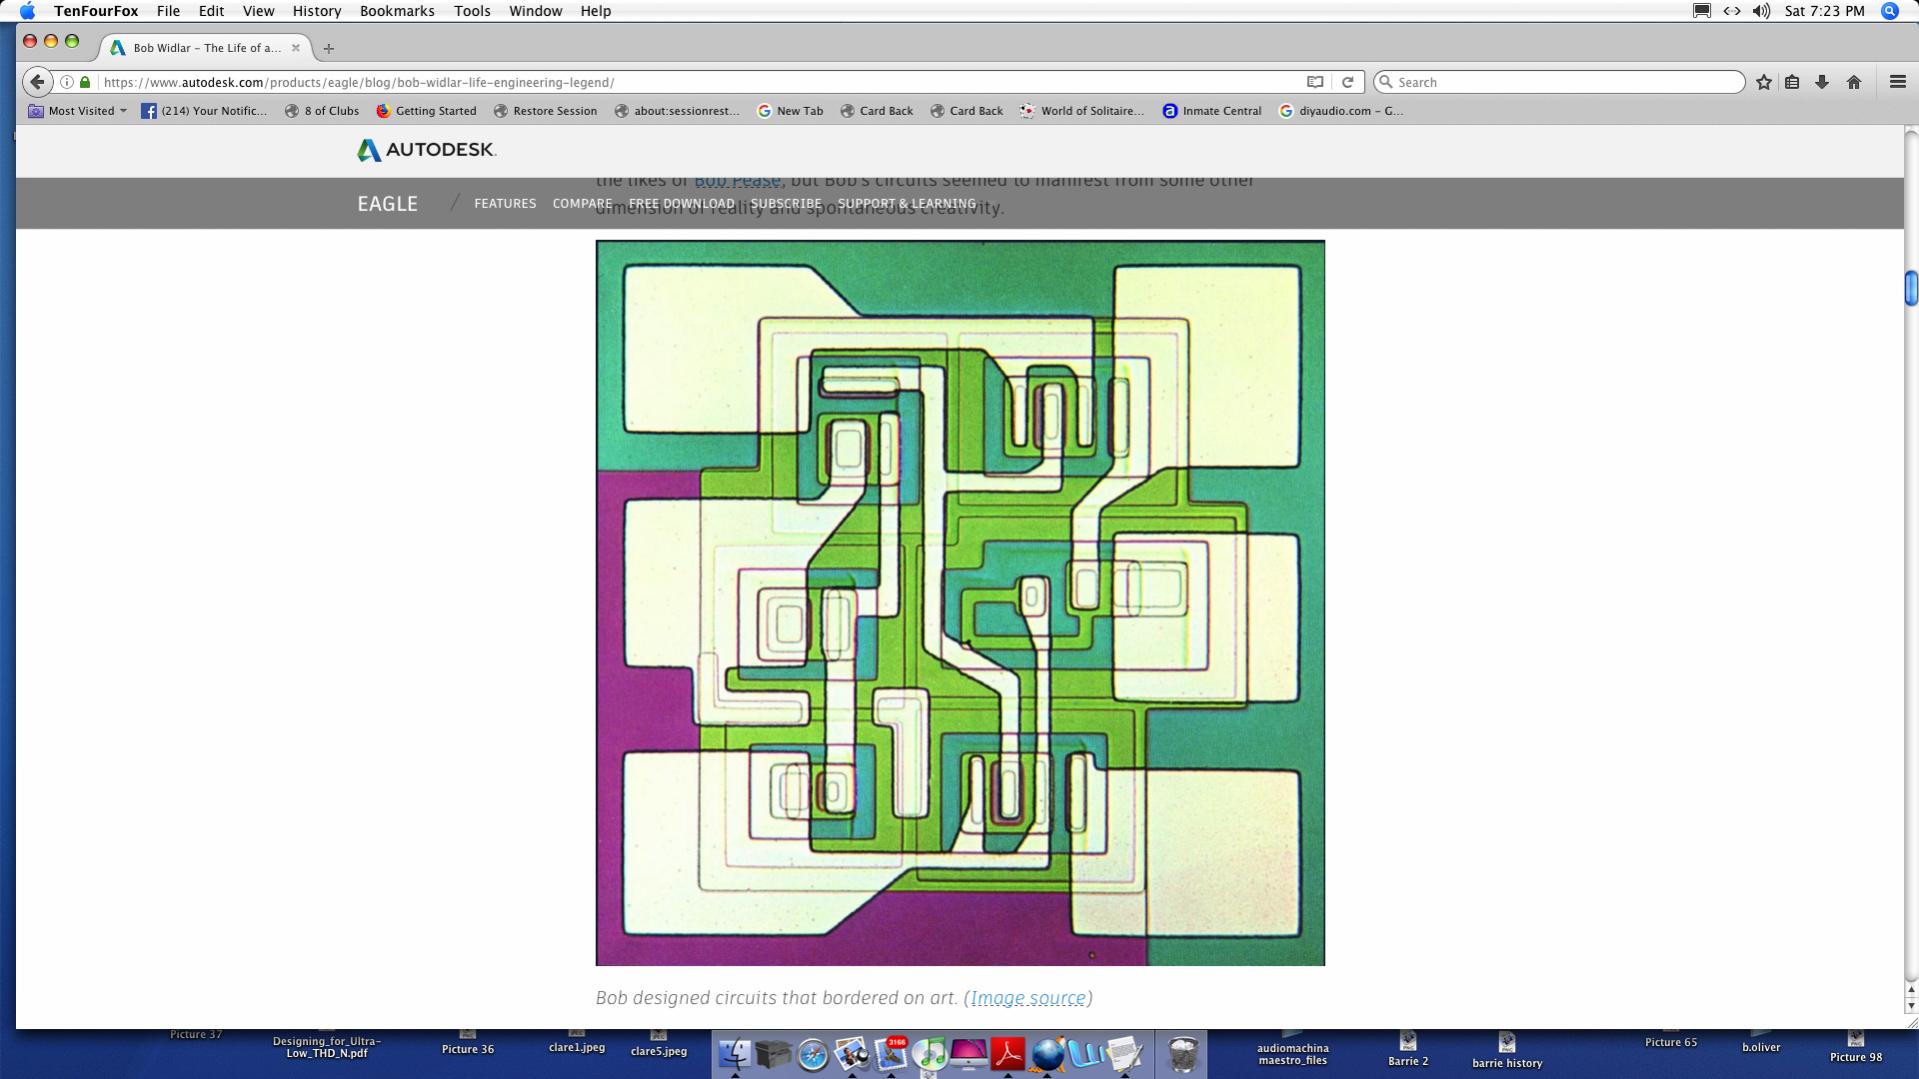
Task: Open the purple iMac display icon in Dock
Action: pyautogui.click(x=968, y=1054)
